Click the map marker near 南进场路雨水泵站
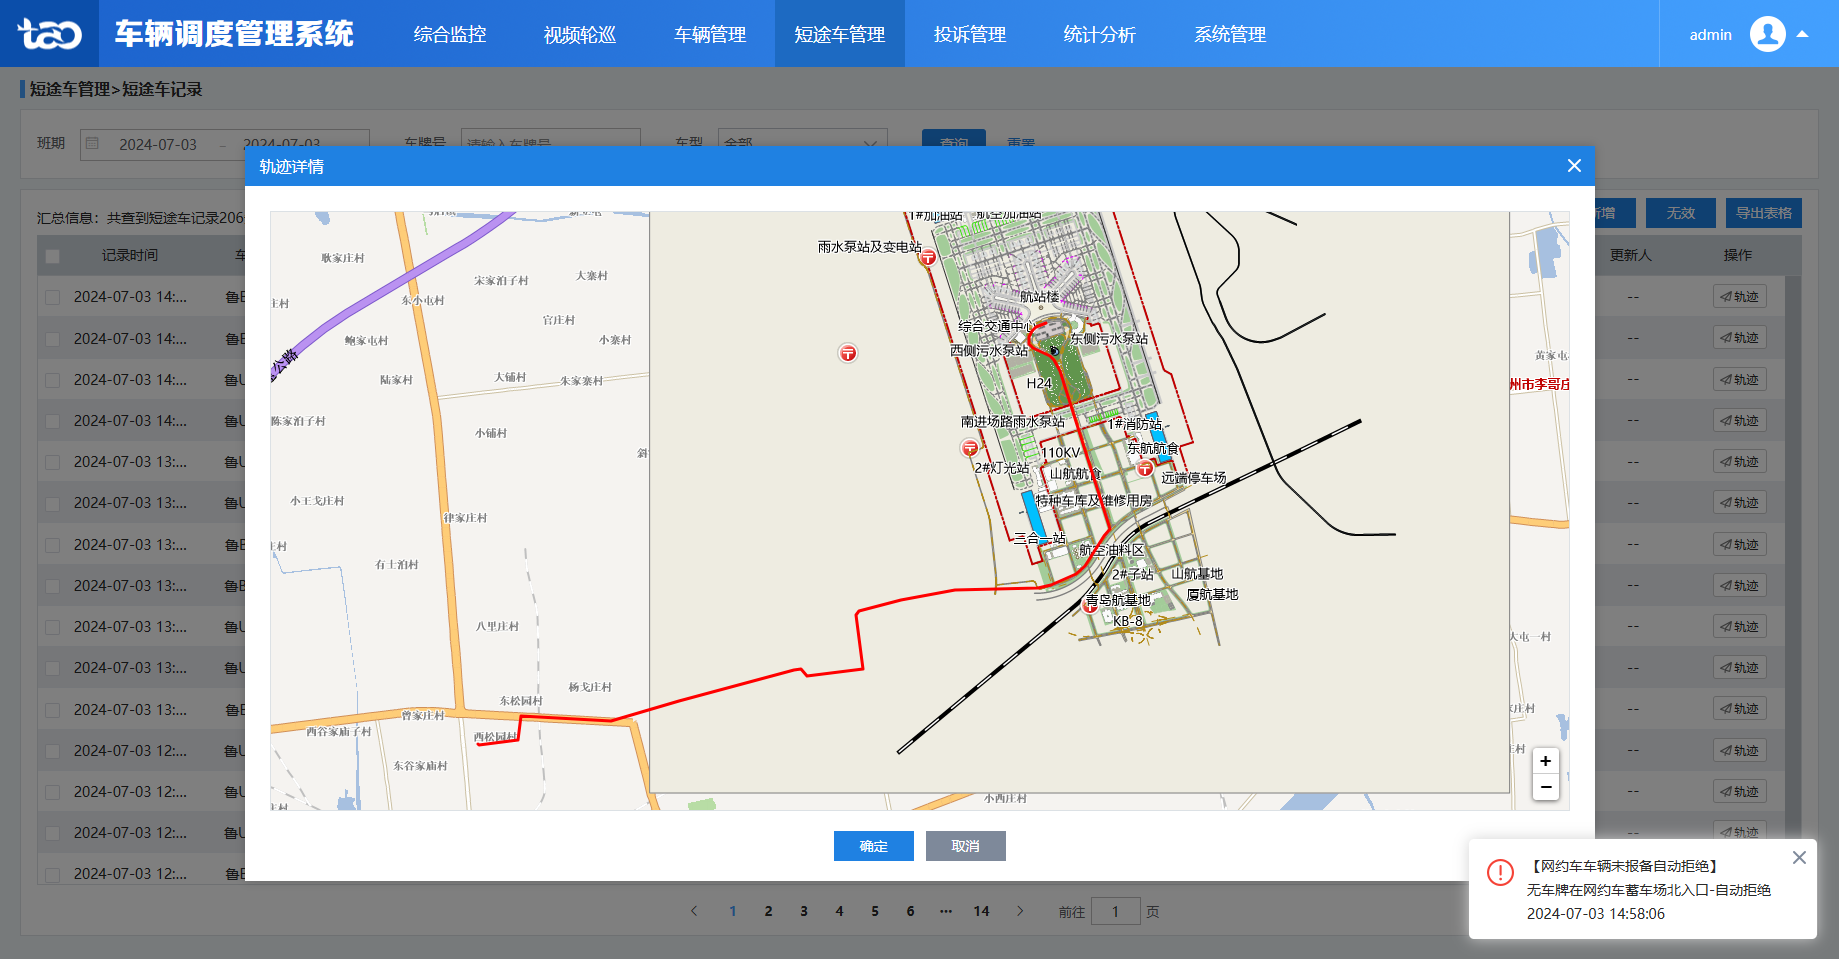 click(969, 448)
